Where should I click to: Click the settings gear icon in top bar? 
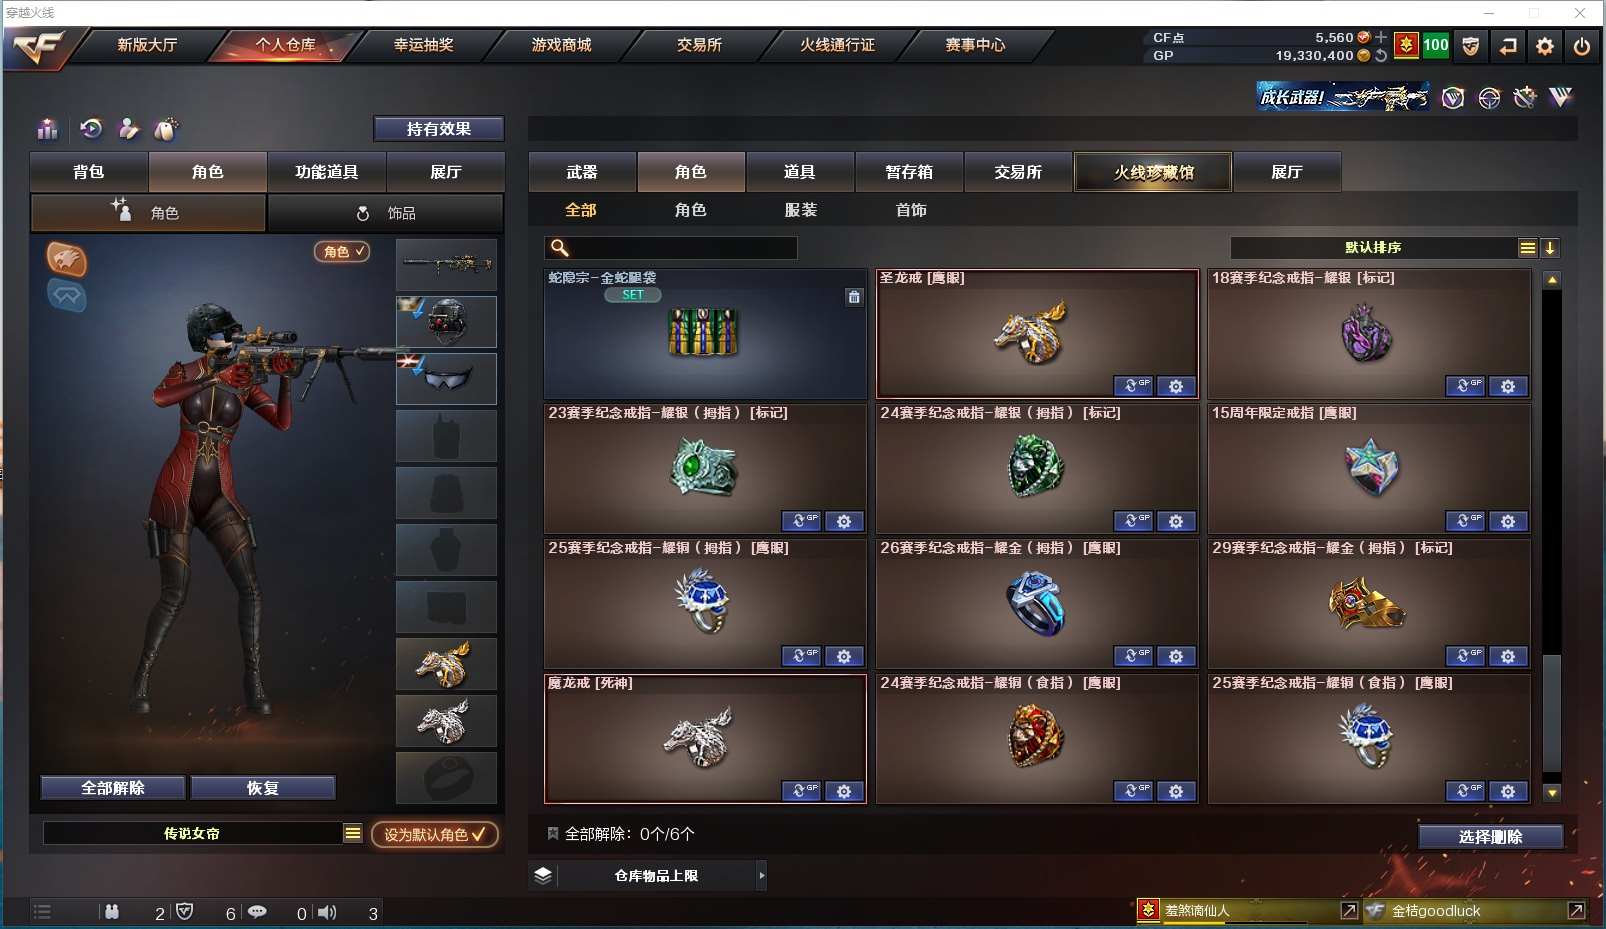tap(1545, 46)
